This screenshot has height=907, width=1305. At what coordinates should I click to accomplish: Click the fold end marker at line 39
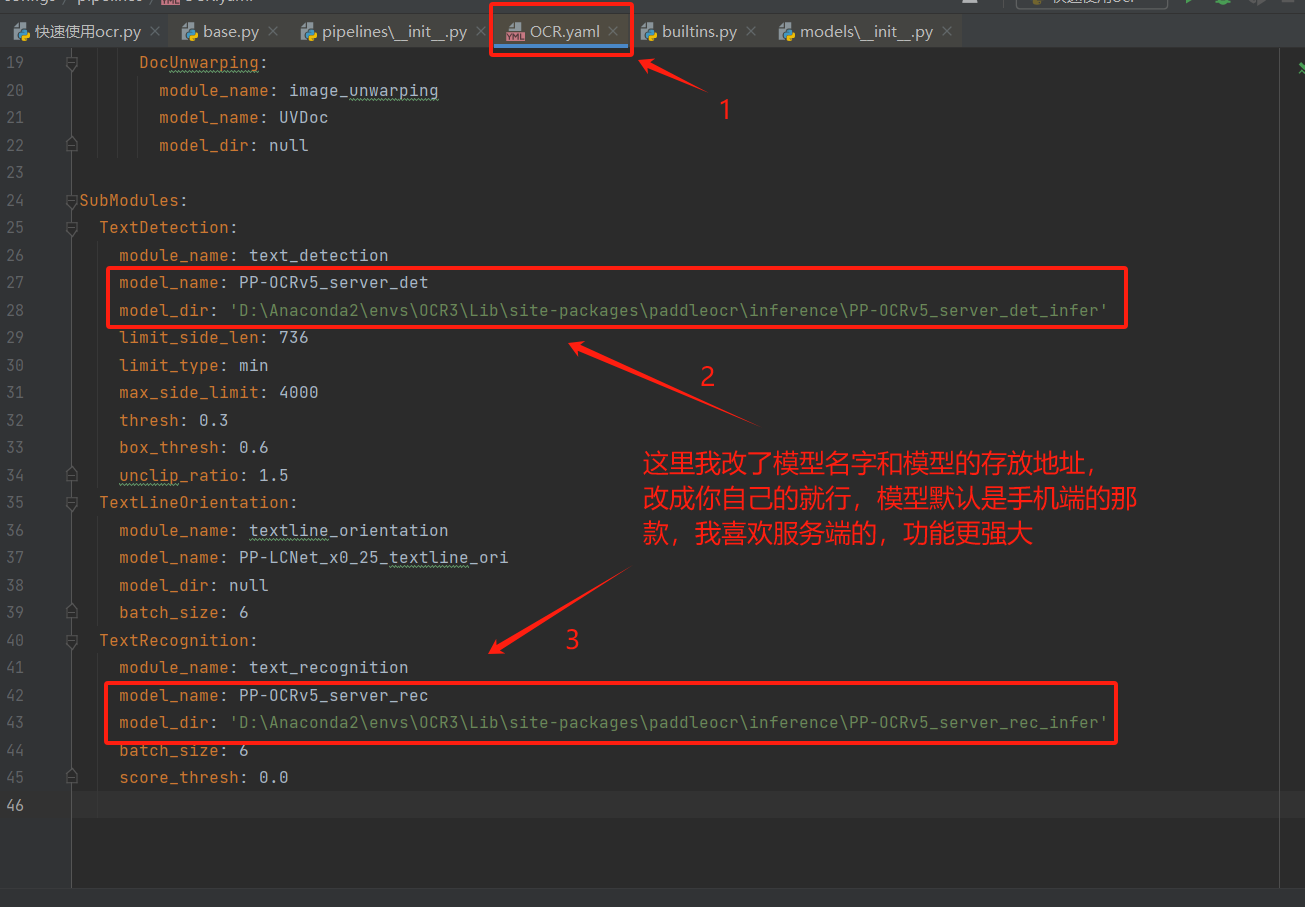tap(71, 612)
